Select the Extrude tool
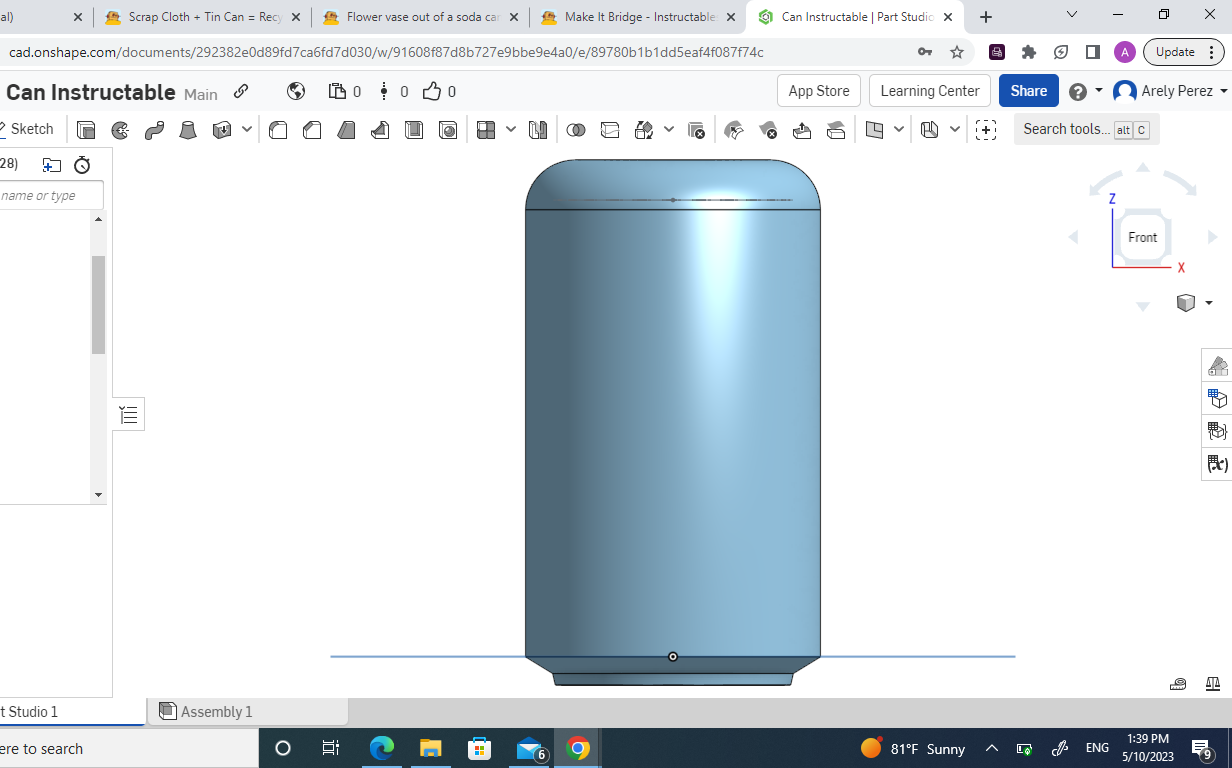1232x768 pixels. [x=85, y=129]
